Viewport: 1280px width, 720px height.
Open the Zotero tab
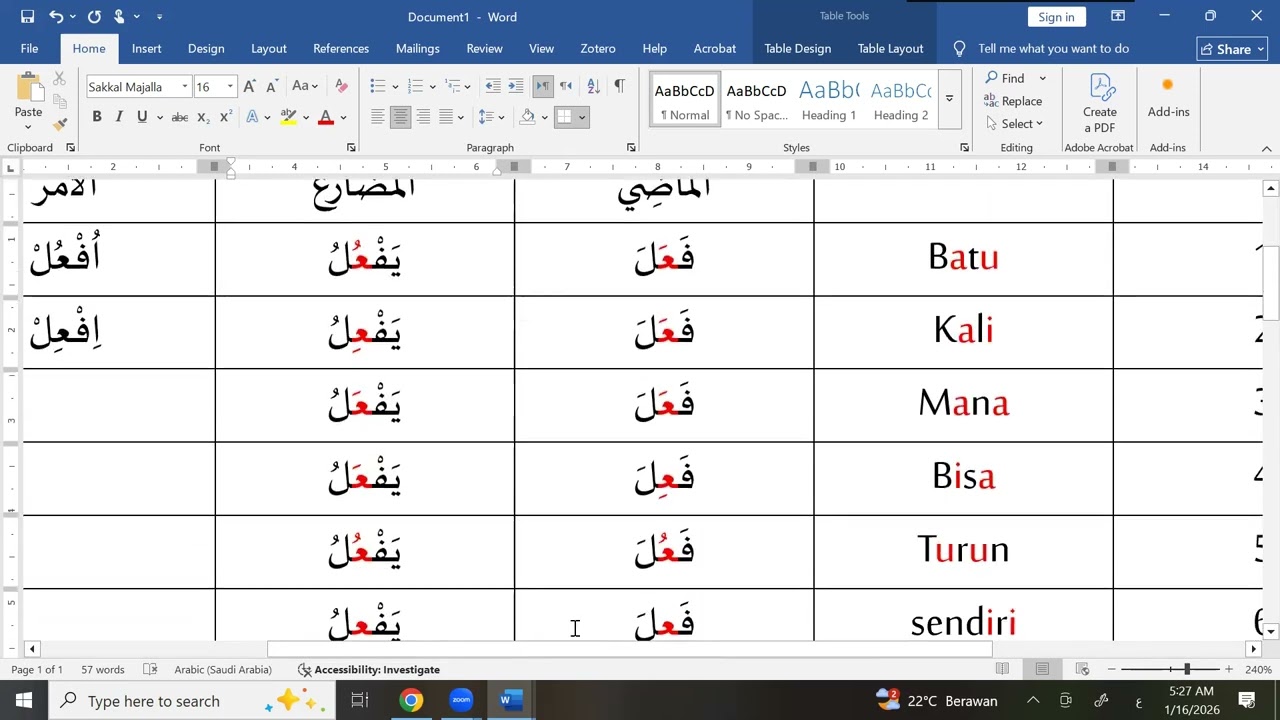click(598, 48)
